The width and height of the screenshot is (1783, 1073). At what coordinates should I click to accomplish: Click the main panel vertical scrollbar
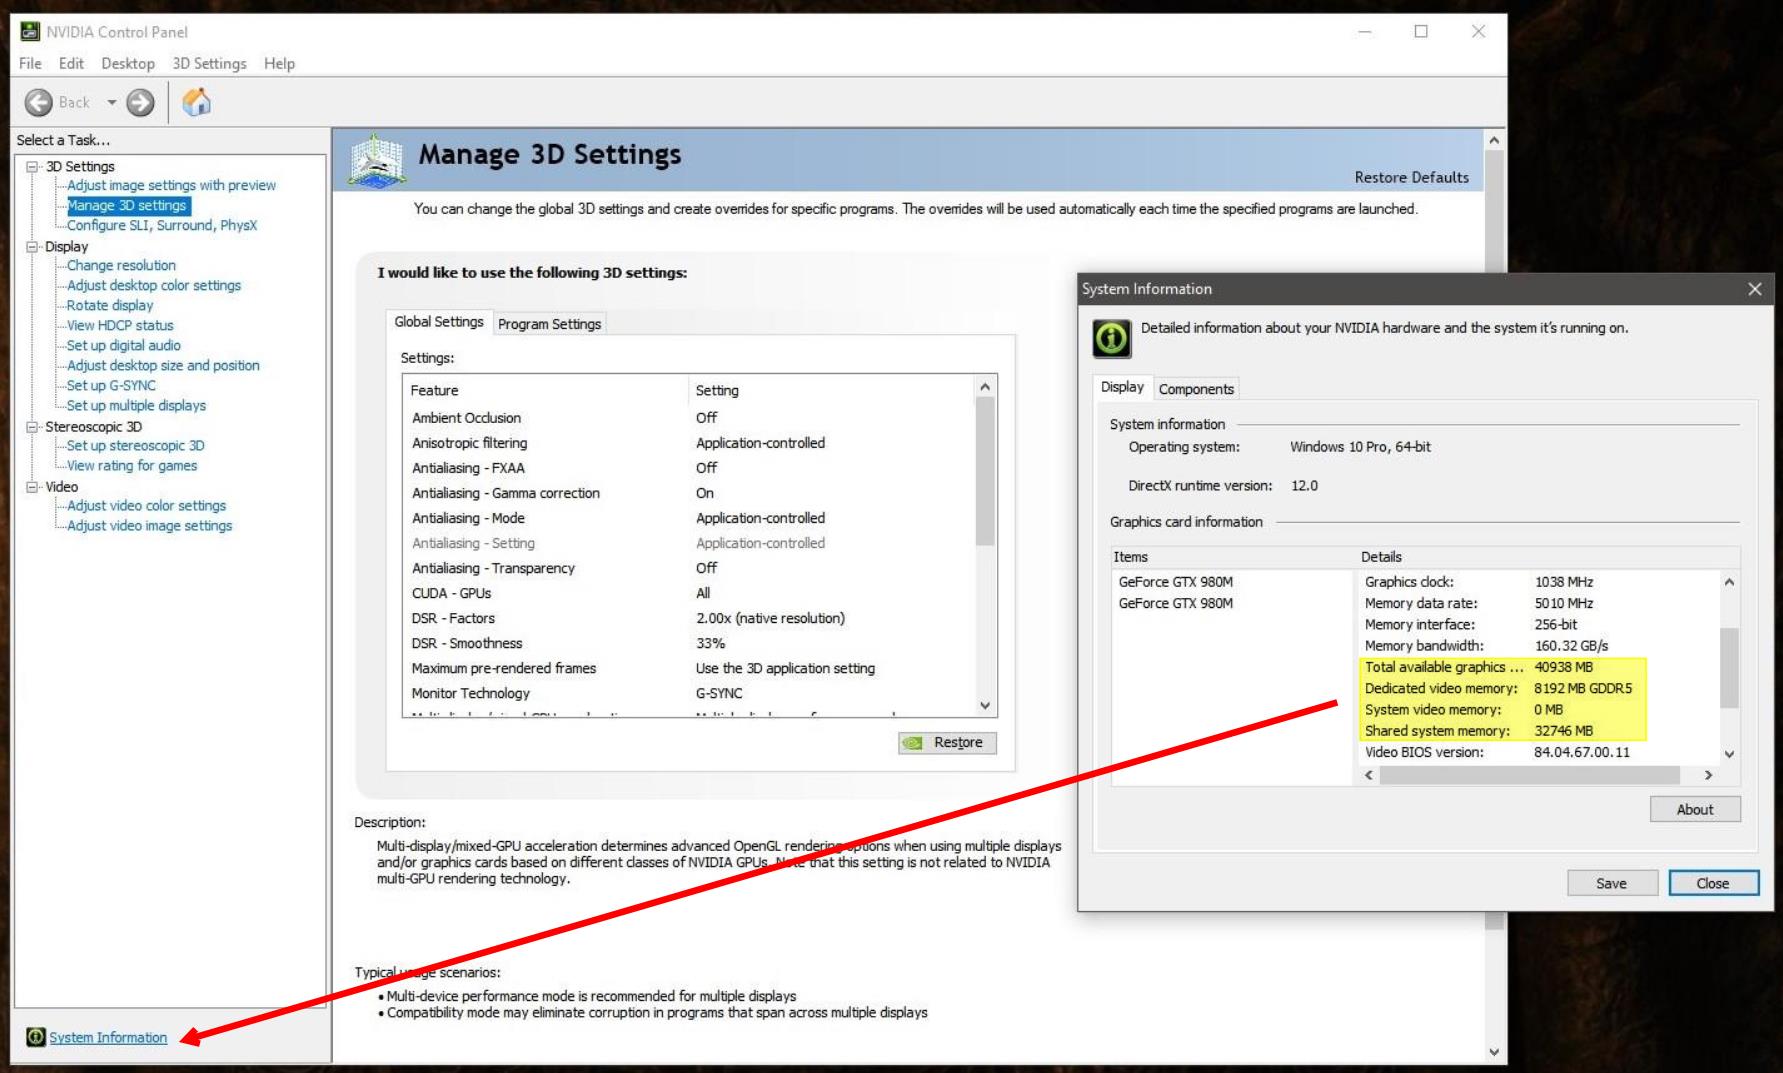click(1494, 596)
